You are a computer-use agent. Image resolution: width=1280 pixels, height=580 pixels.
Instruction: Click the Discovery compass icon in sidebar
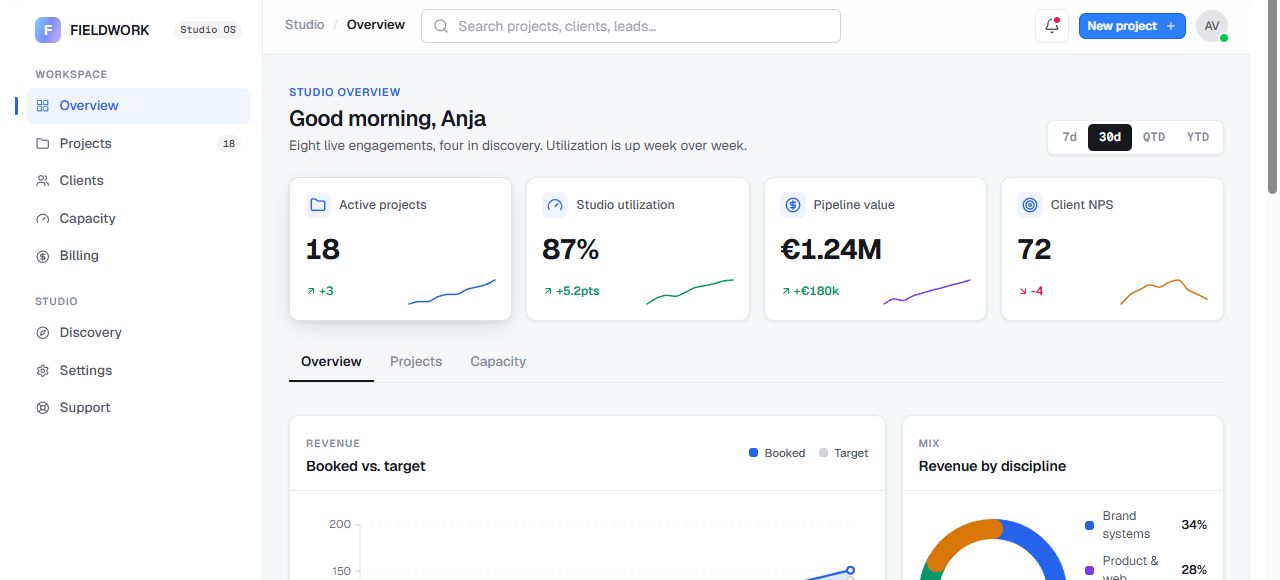[x=42, y=333]
